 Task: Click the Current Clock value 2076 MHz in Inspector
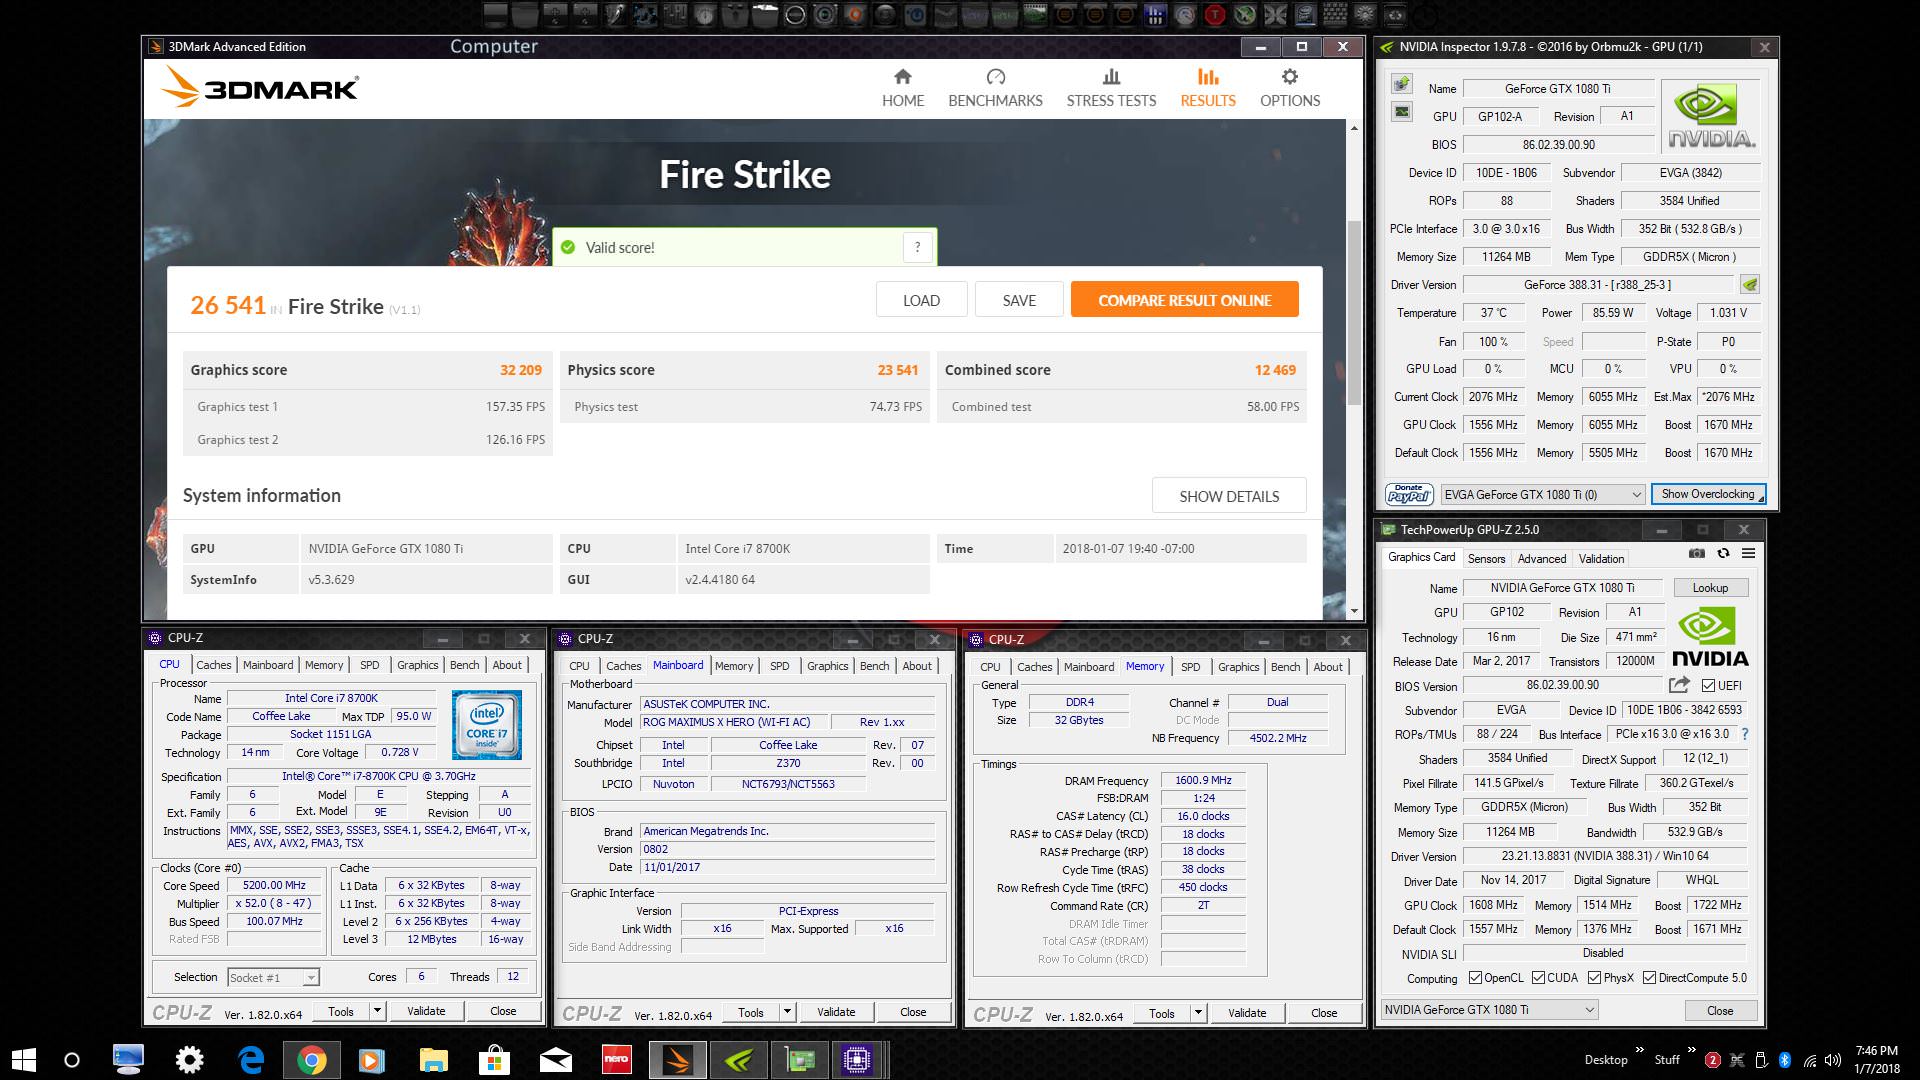pyautogui.click(x=1493, y=397)
